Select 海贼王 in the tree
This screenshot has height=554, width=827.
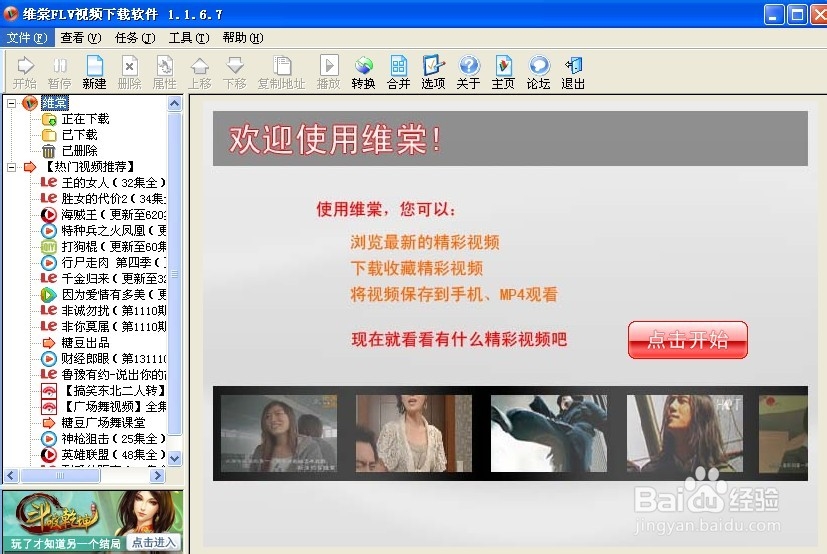pos(113,215)
